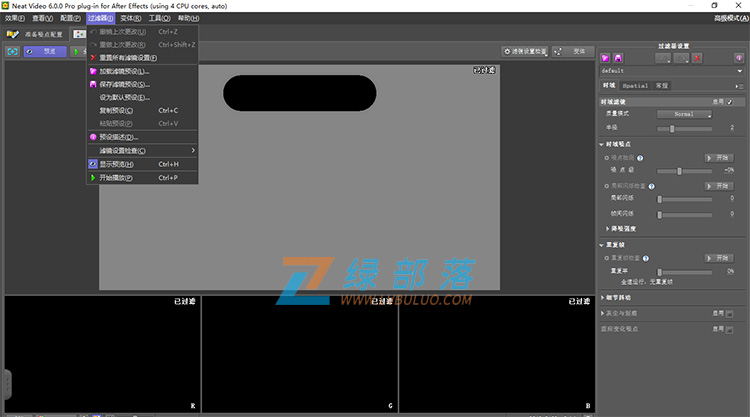Toggle temporal filter enable checkbox

coord(729,102)
